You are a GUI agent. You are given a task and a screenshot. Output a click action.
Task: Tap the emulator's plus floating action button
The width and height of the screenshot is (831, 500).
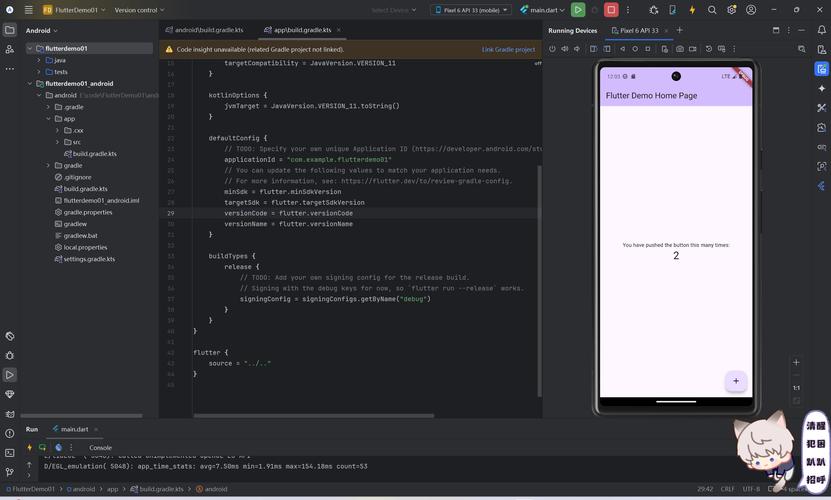[736, 381]
